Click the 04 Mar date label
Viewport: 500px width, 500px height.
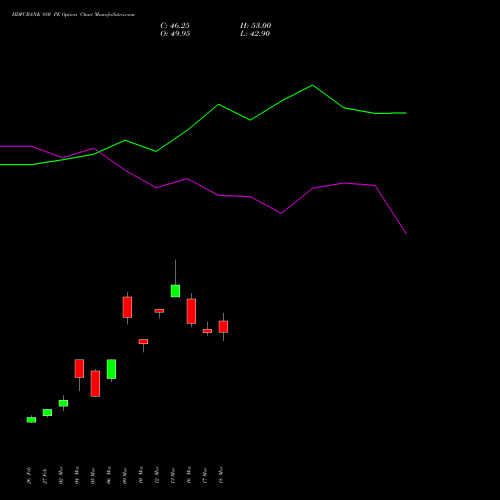pyautogui.click(x=77, y=475)
